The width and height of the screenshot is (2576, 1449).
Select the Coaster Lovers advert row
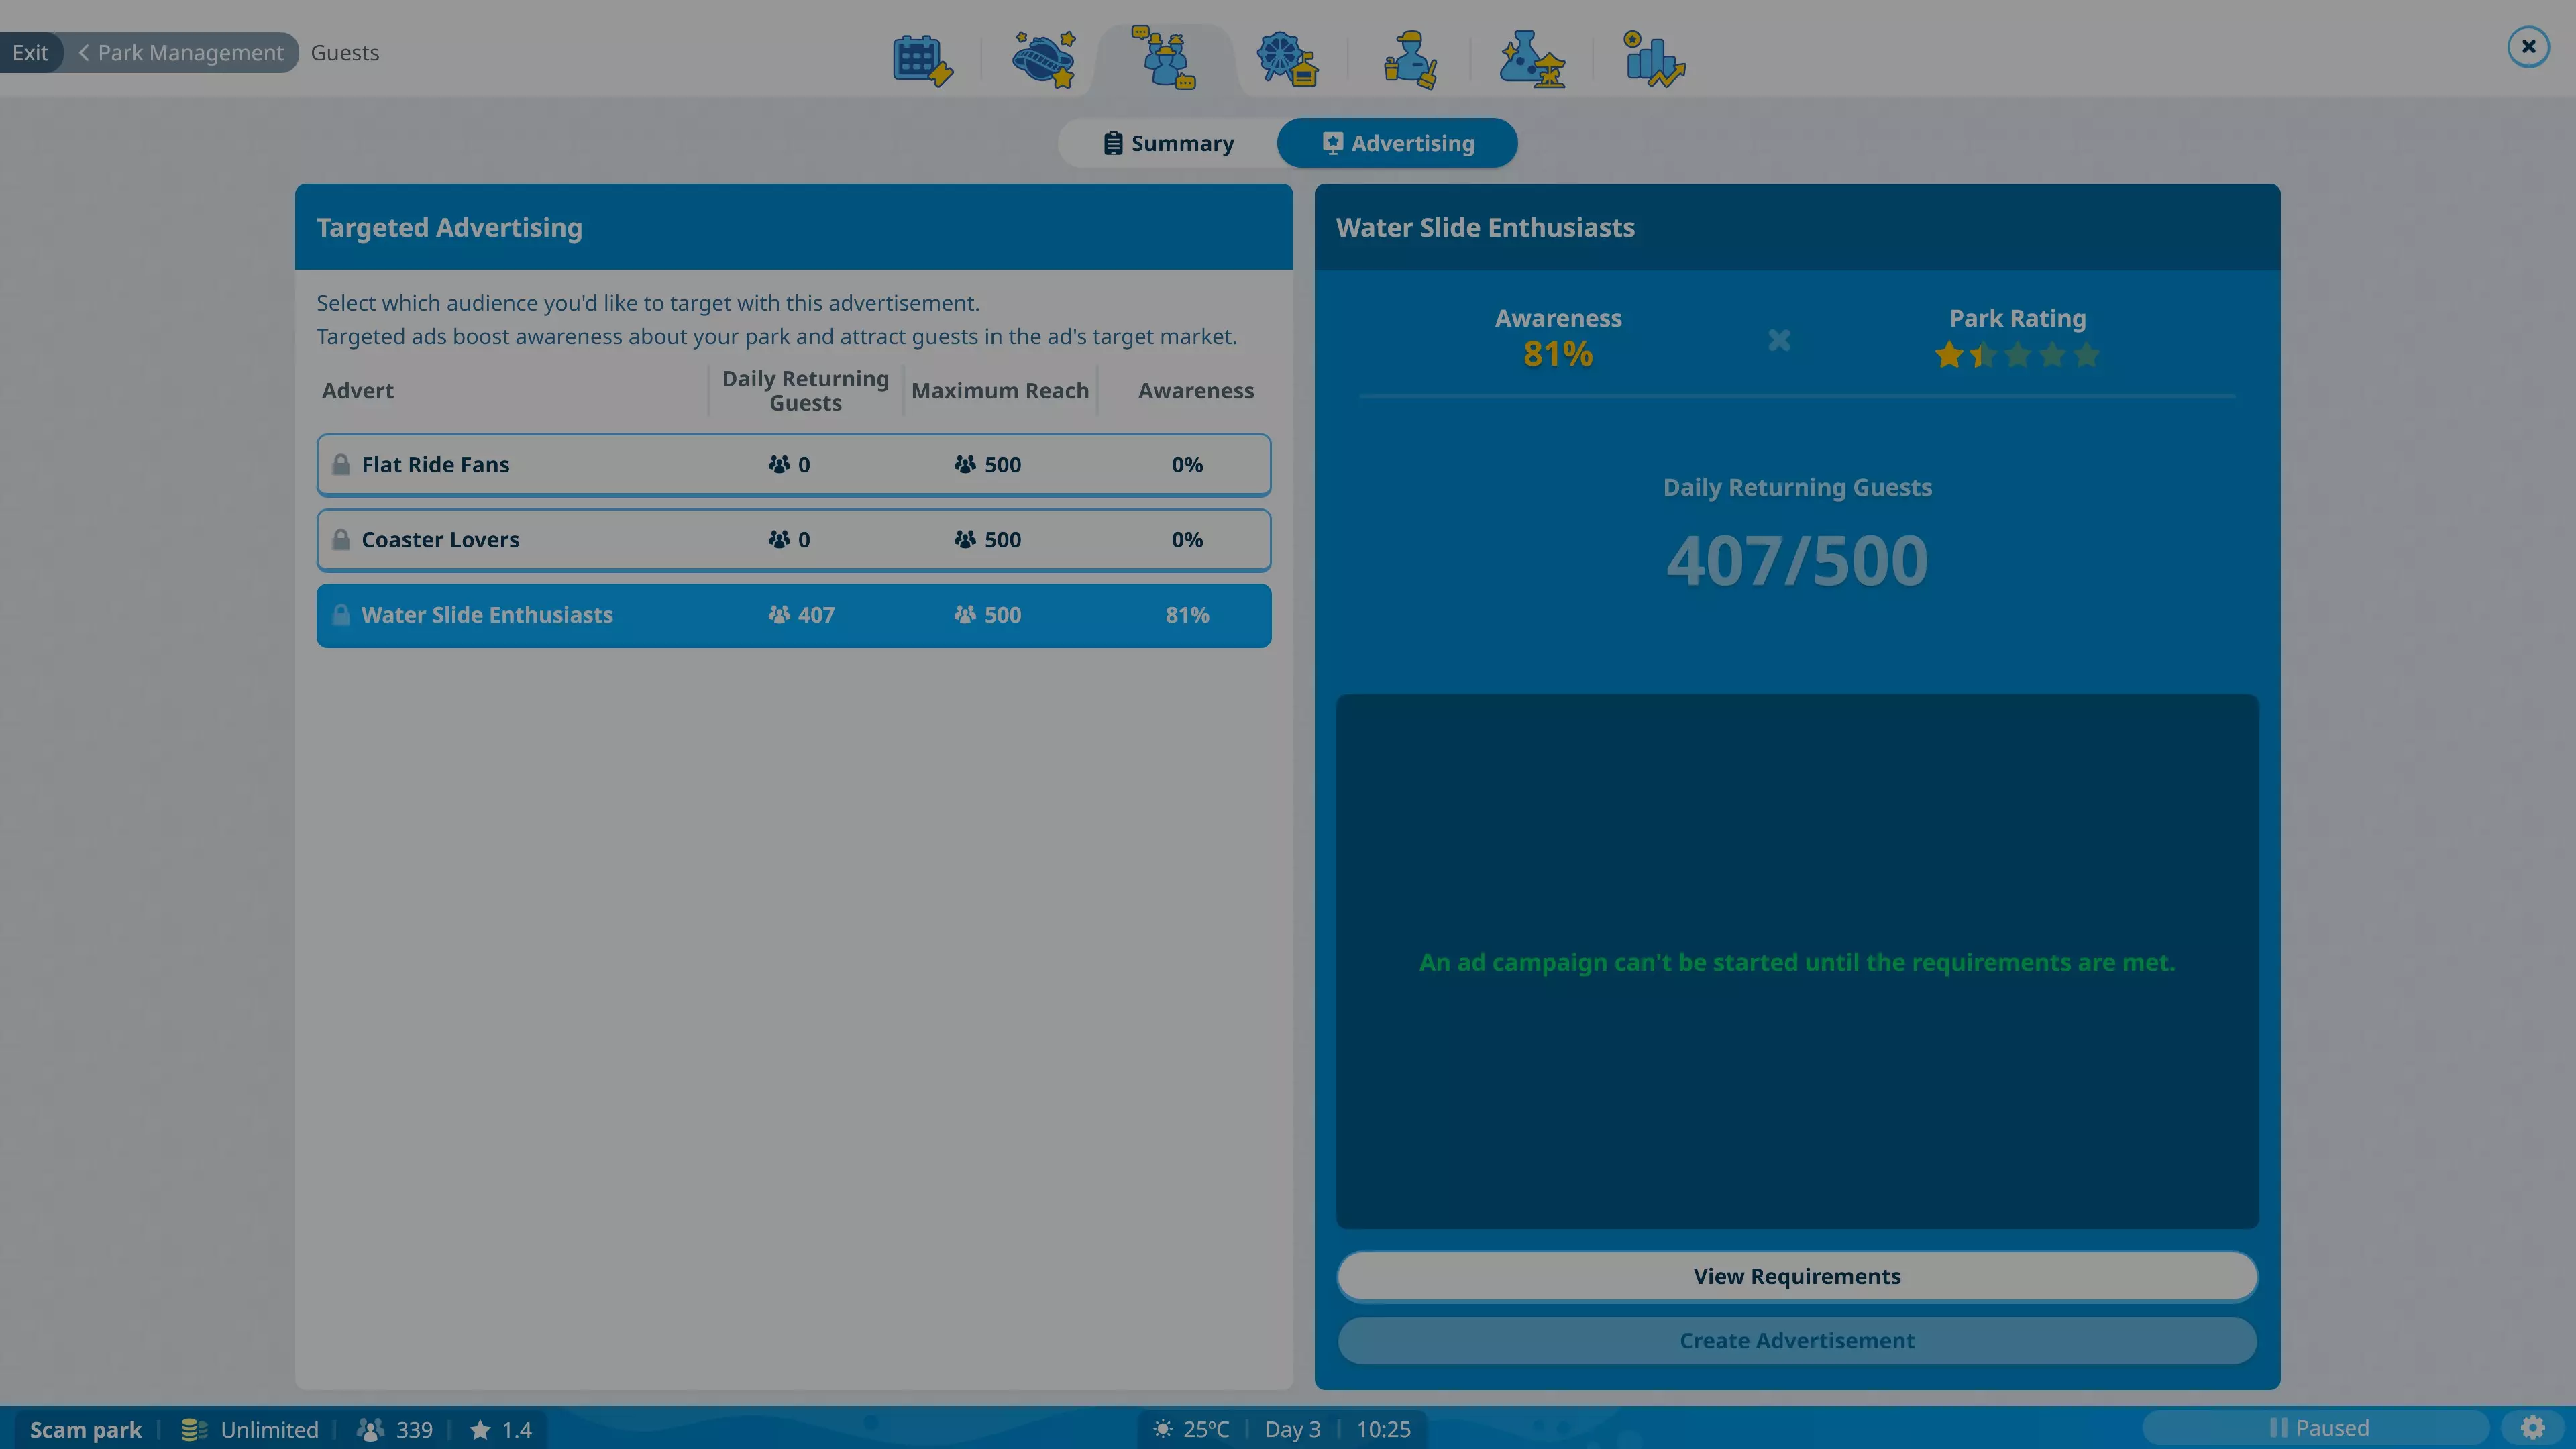click(x=793, y=540)
